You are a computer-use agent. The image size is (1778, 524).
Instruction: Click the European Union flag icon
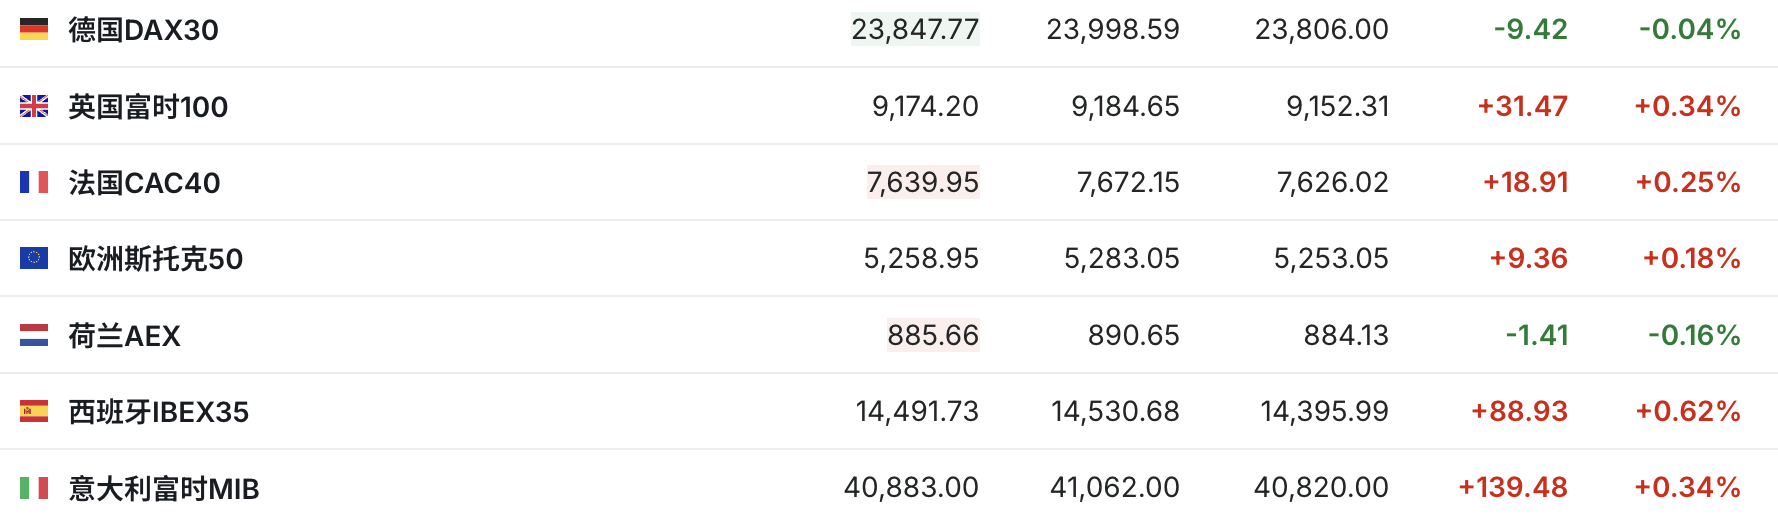click(34, 258)
